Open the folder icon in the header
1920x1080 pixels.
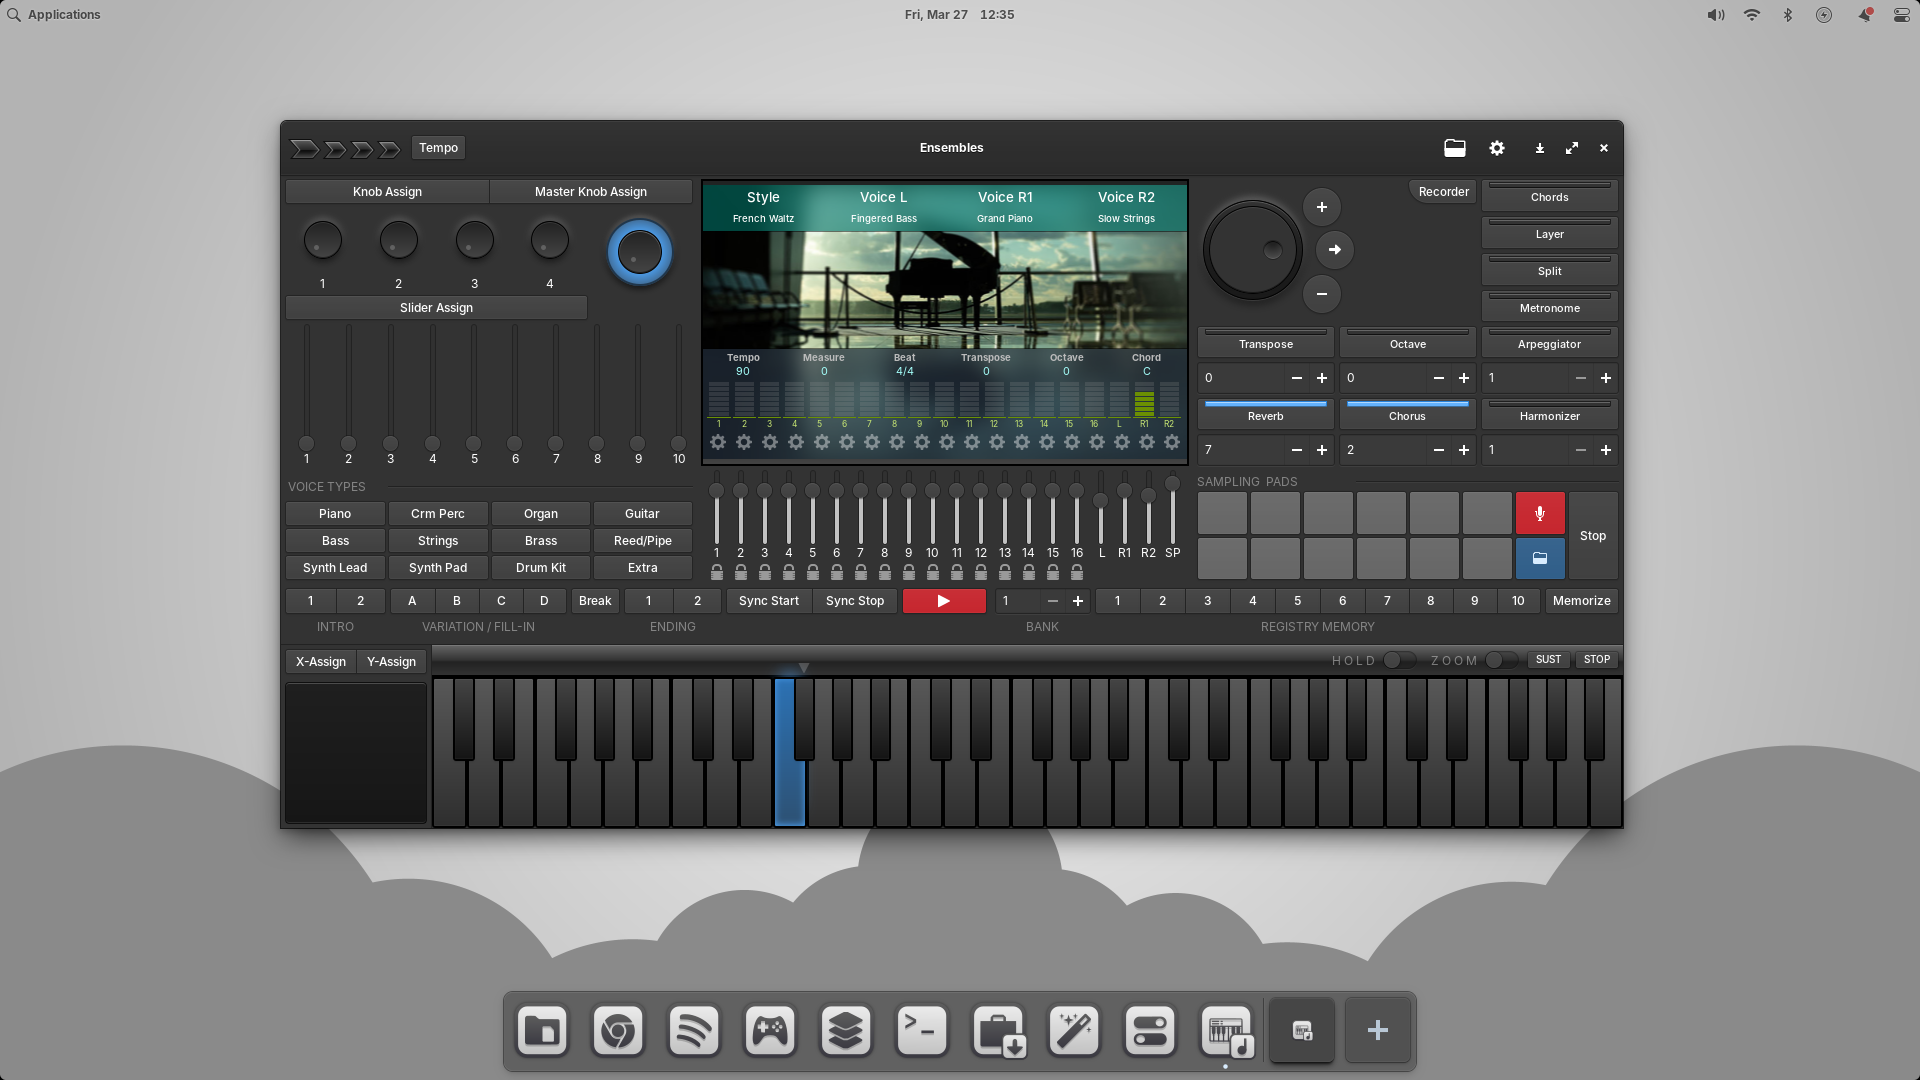click(x=1454, y=148)
